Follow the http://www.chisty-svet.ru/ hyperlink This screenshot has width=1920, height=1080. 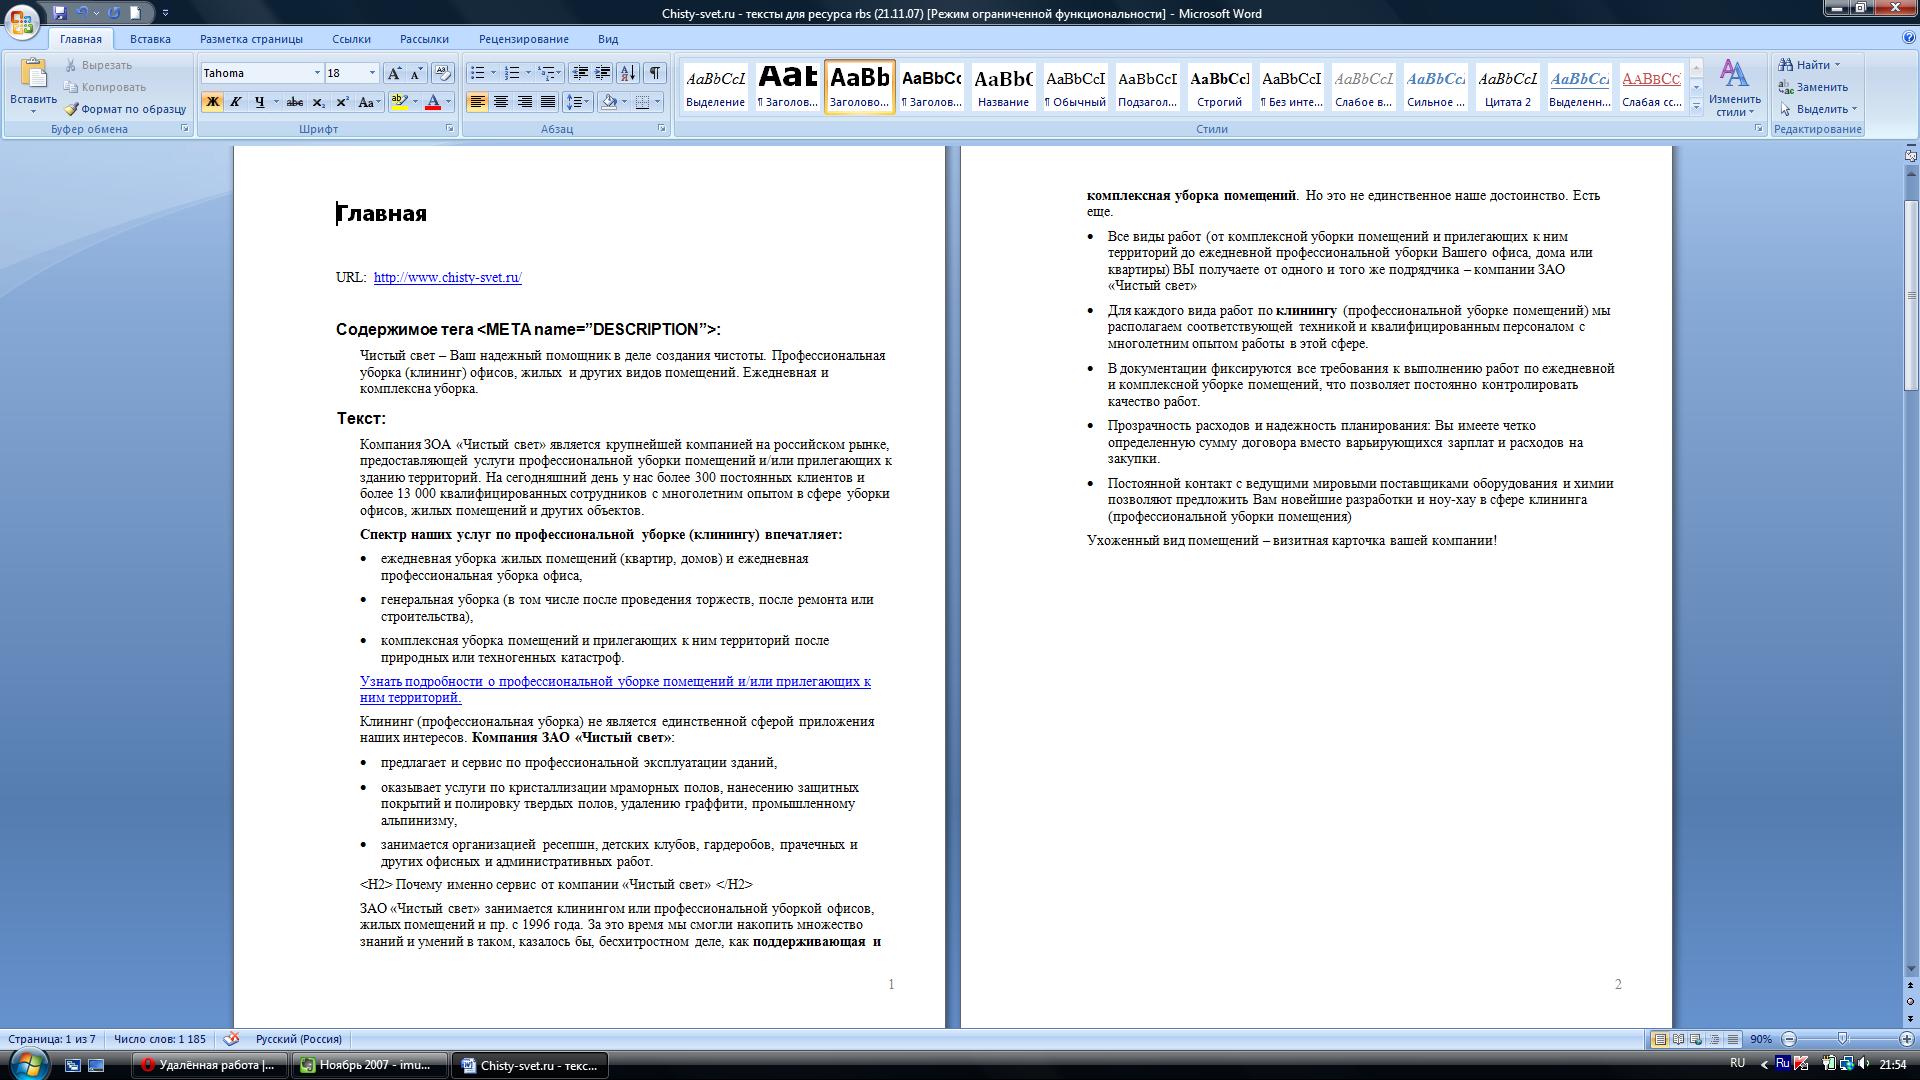447,278
